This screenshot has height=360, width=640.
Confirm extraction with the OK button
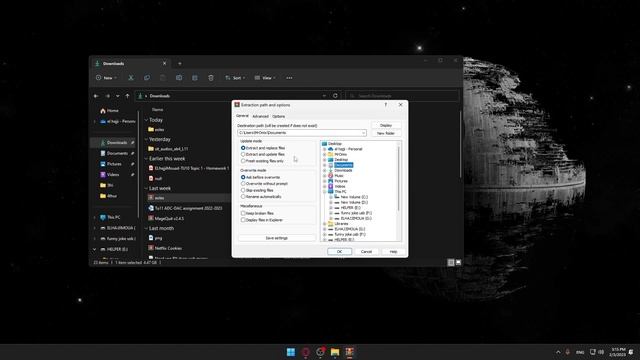[x=340, y=251]
